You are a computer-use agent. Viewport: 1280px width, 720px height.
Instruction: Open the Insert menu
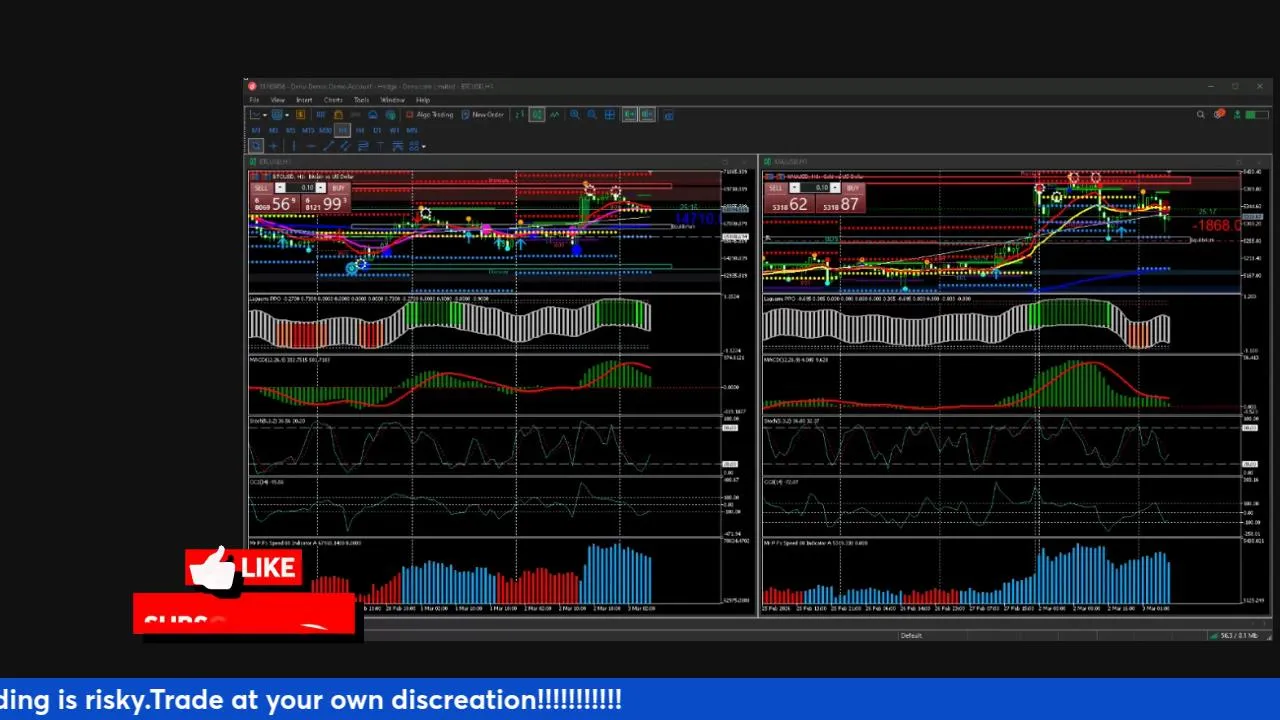[304, 100]
